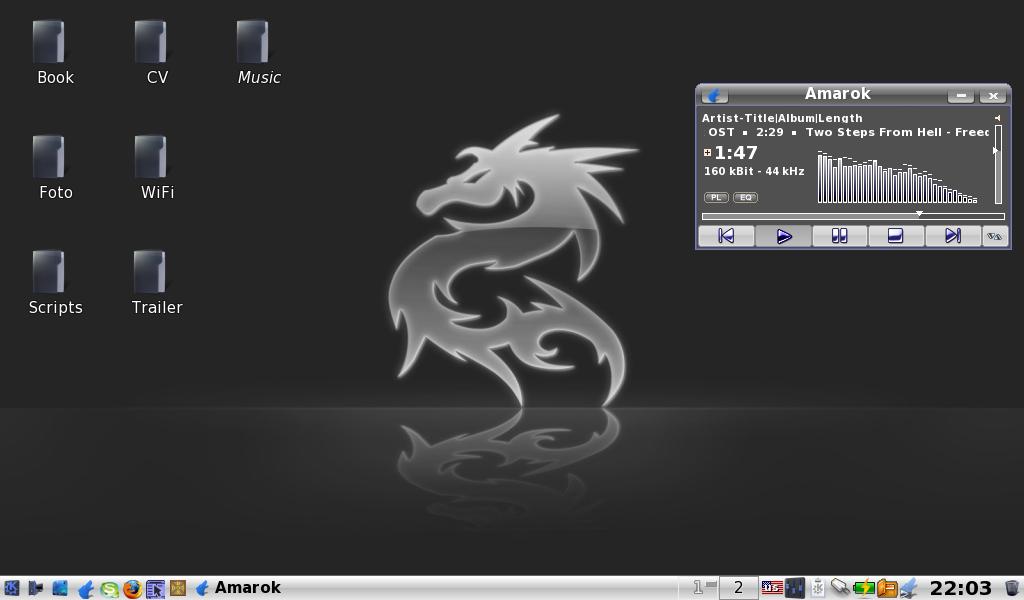Click the '160 kBit - 44 kHz' text
This screenshot has height=600, width=1024.
(754, 171)
